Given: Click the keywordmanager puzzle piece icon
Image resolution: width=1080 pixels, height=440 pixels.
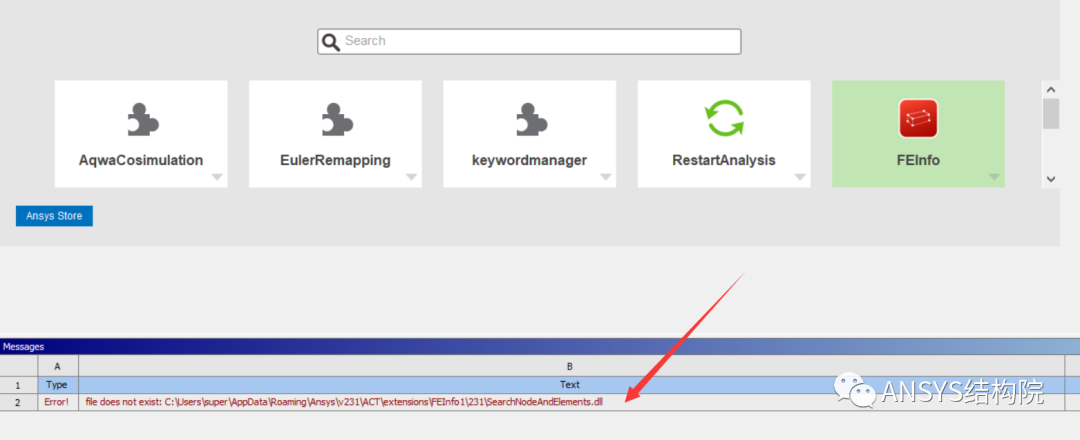Looking at the screenshot, I should point(532,118).
